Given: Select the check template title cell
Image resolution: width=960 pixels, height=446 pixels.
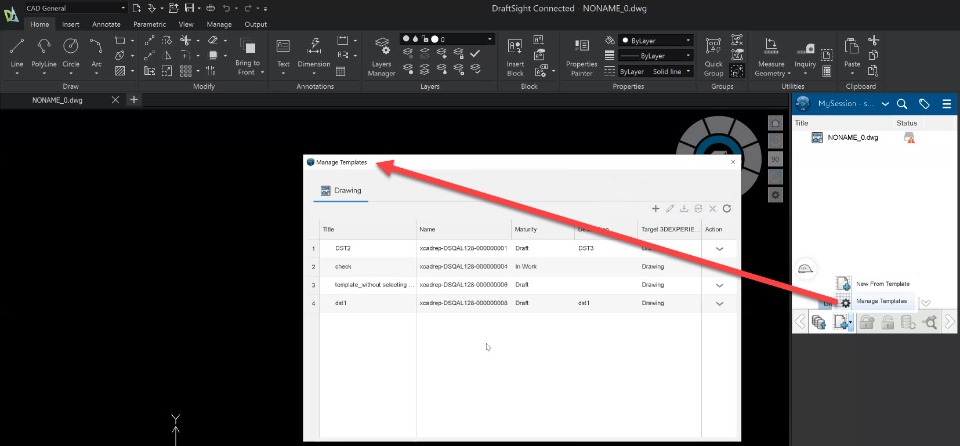Looking at the screenshot, I should pyautogui.click(x=367, y=267).
